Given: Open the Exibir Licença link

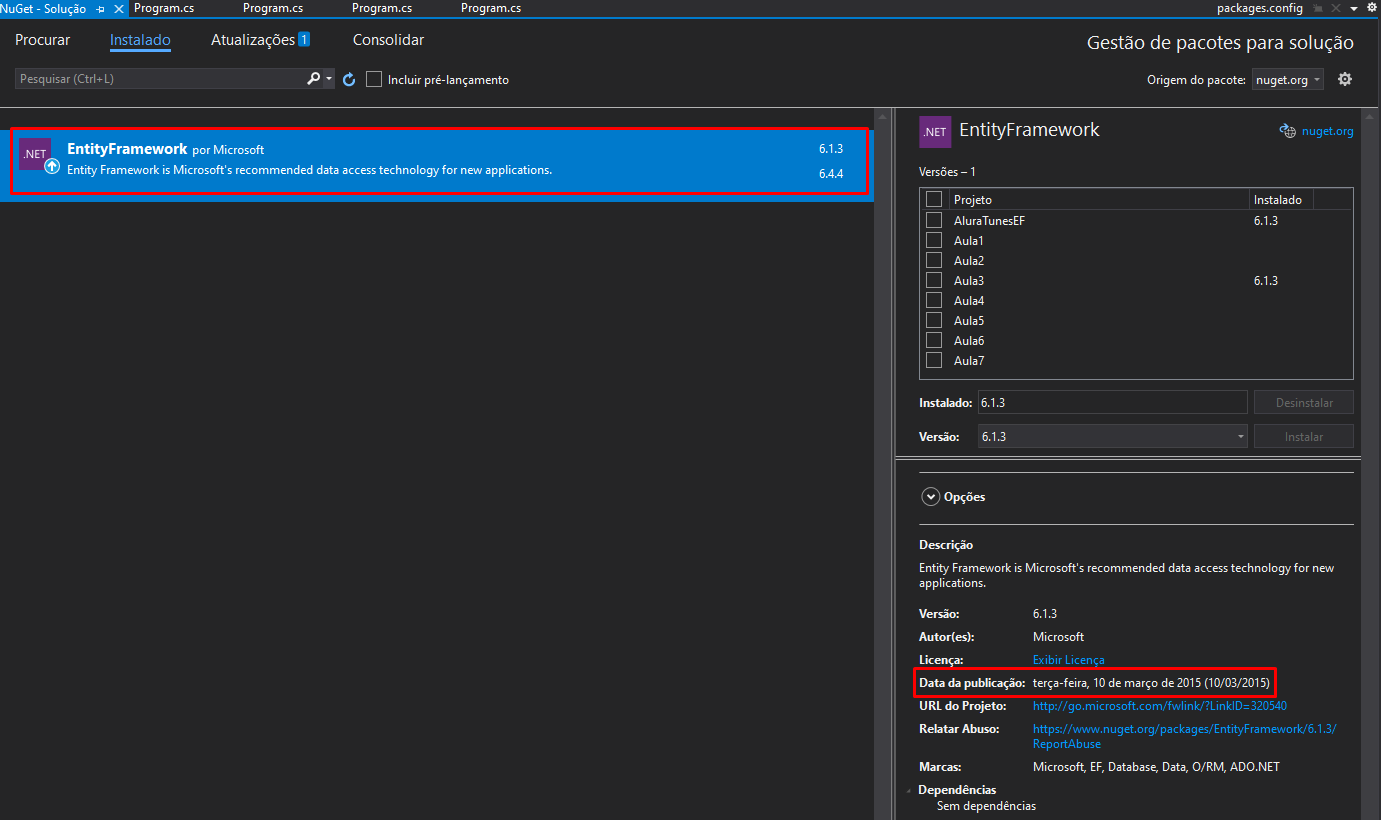Looking at the screenshot, I should point(1068,660).
